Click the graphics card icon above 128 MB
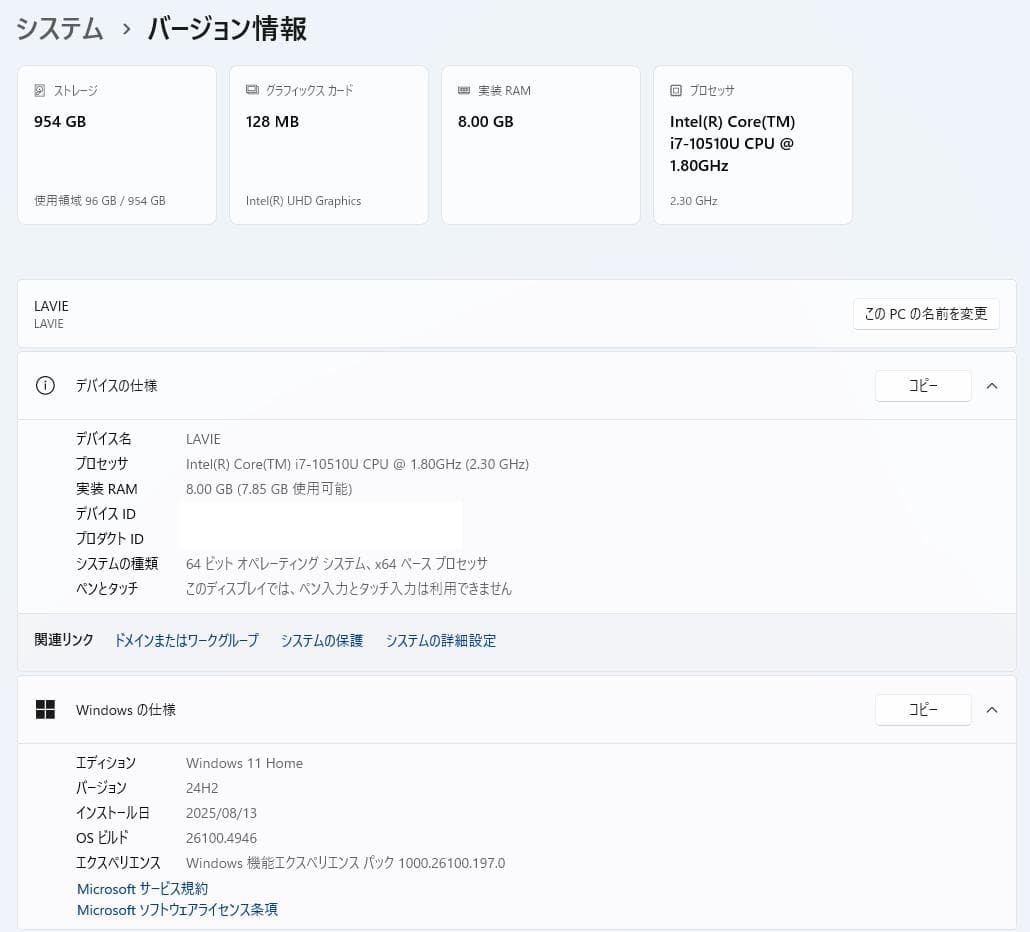1030x932 pixels. pos(250,89)
